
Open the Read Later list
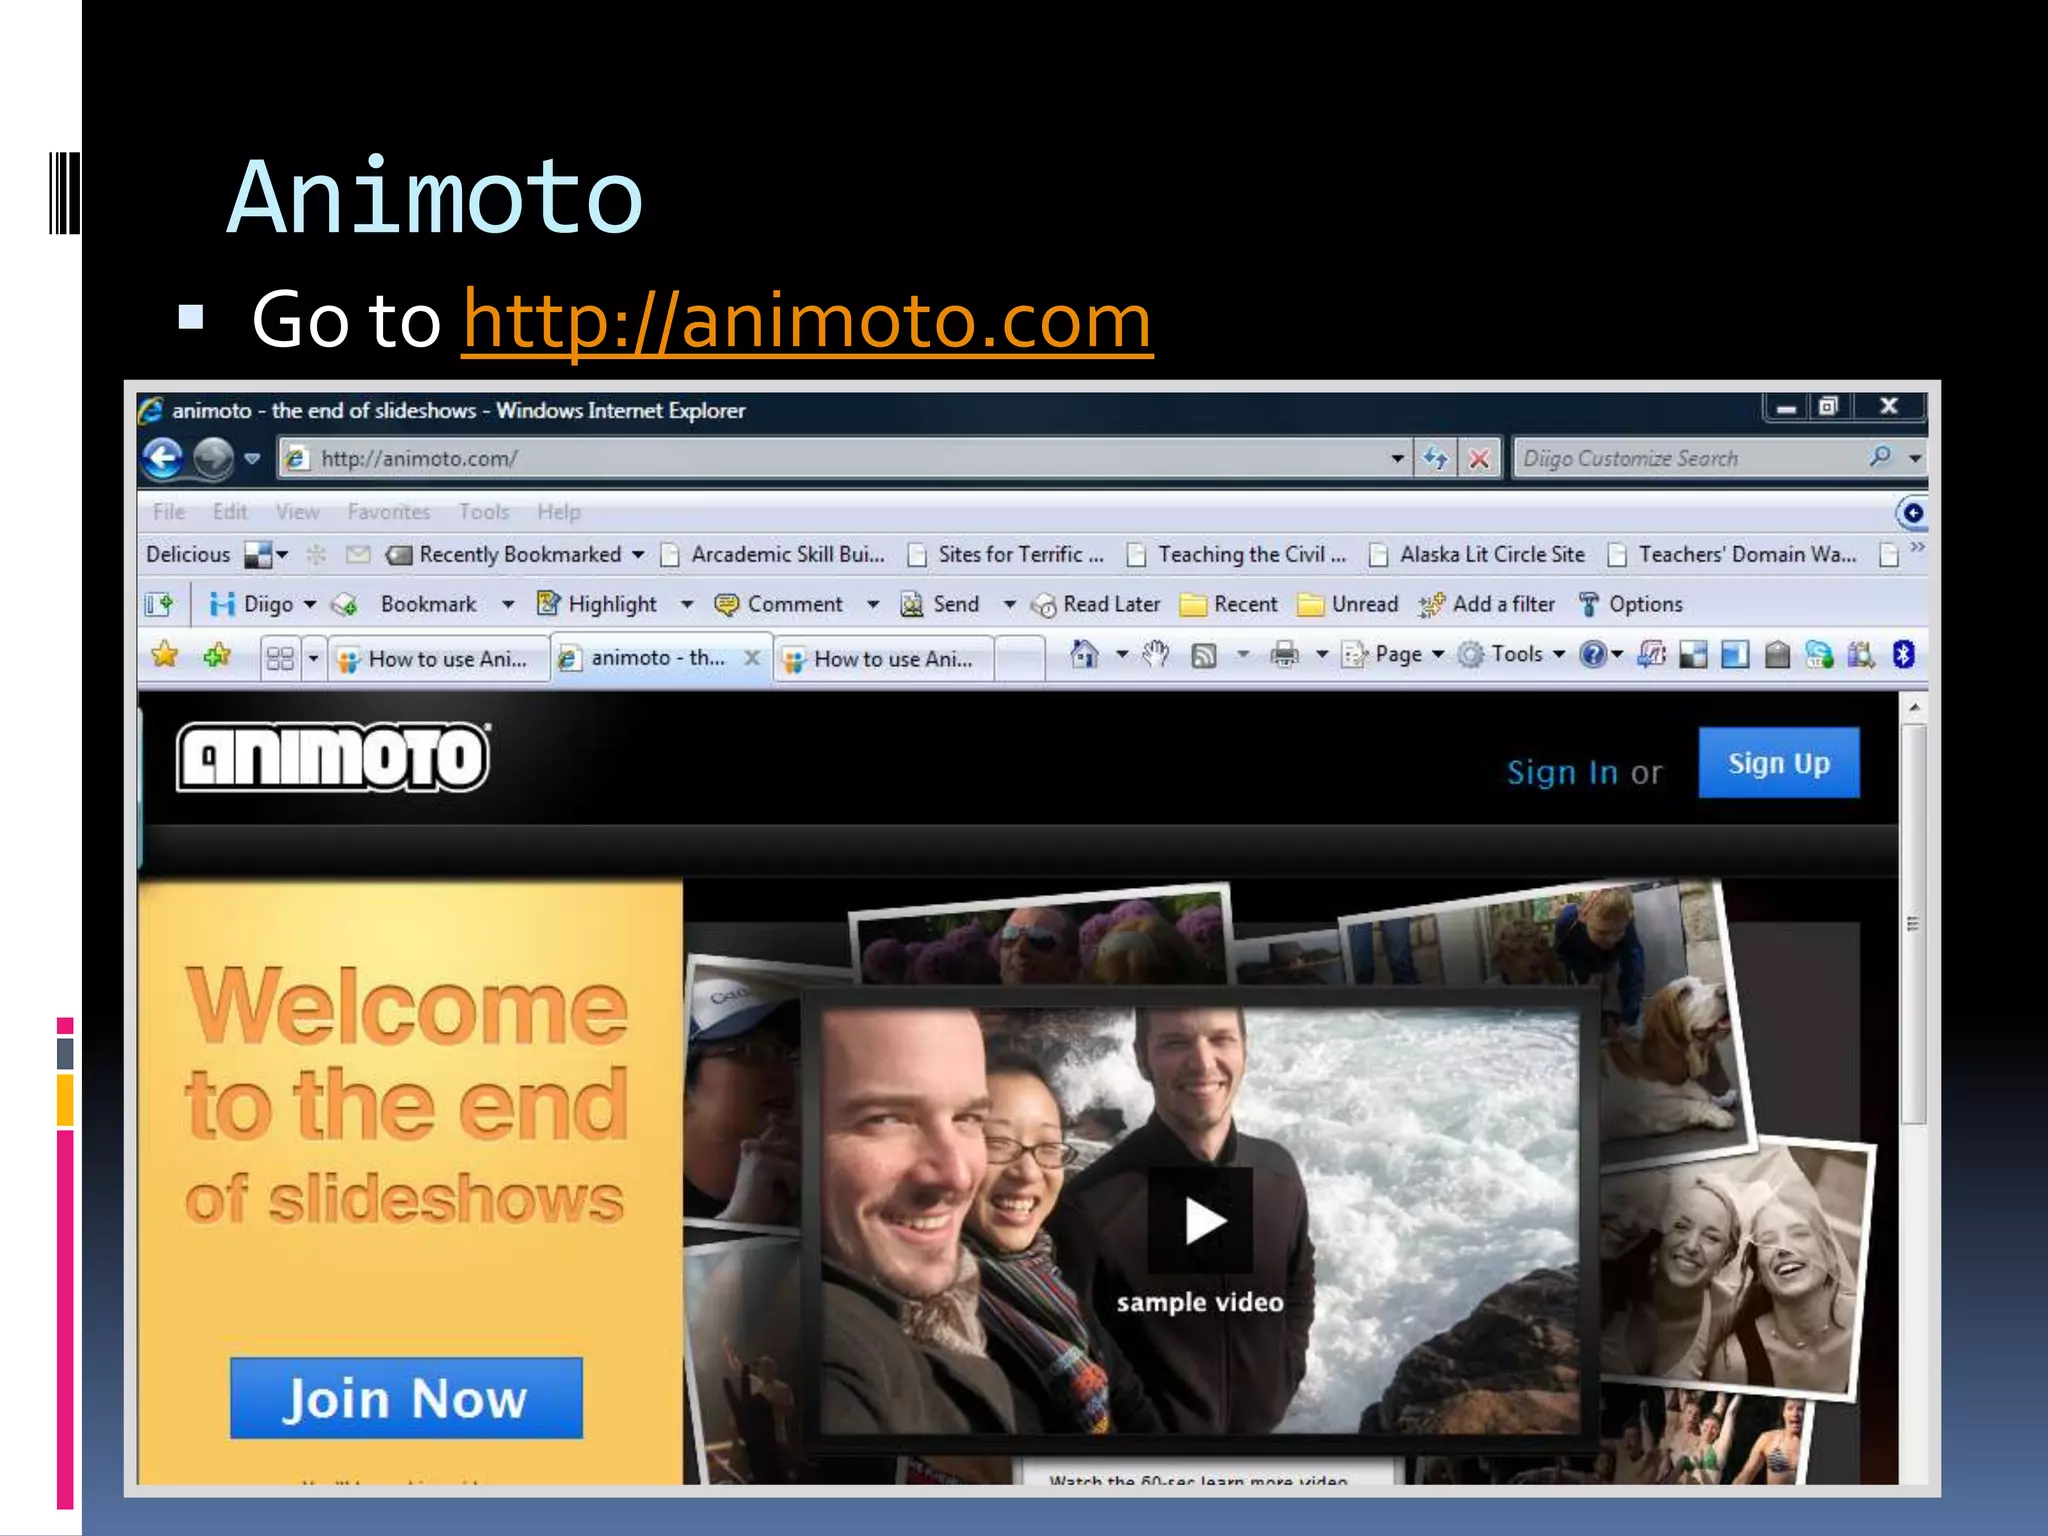[1097, 604]
